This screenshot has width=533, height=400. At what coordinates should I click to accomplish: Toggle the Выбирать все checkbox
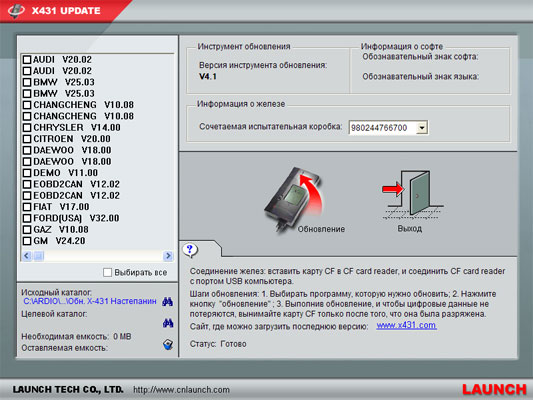click(107, 272)
